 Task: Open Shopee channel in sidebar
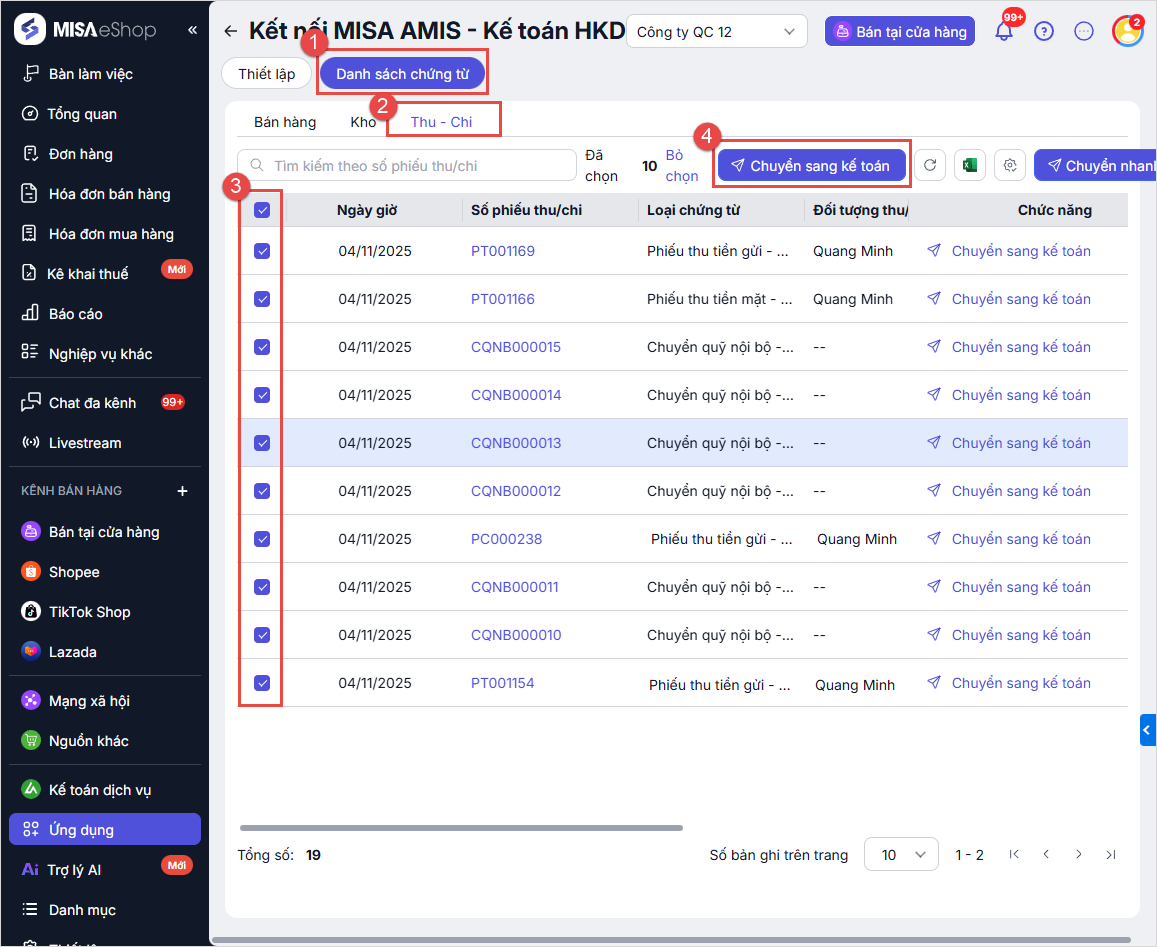74,572
